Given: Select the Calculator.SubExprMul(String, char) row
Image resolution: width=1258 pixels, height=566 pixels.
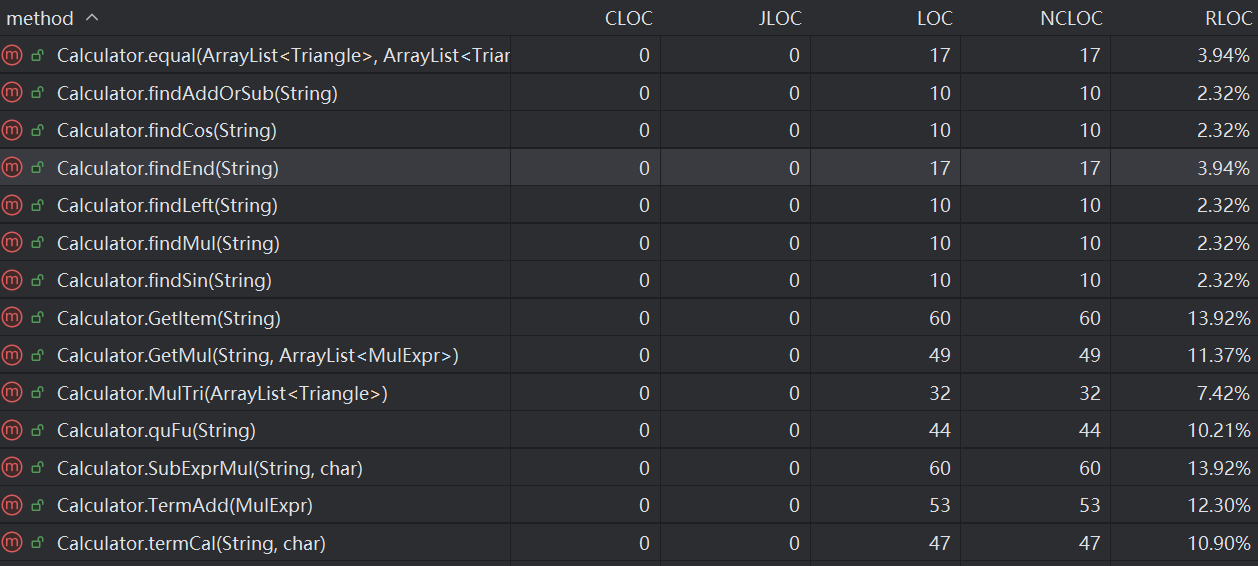Looking at the screenshot, I should pyautogui.click(x=210, y=468).
